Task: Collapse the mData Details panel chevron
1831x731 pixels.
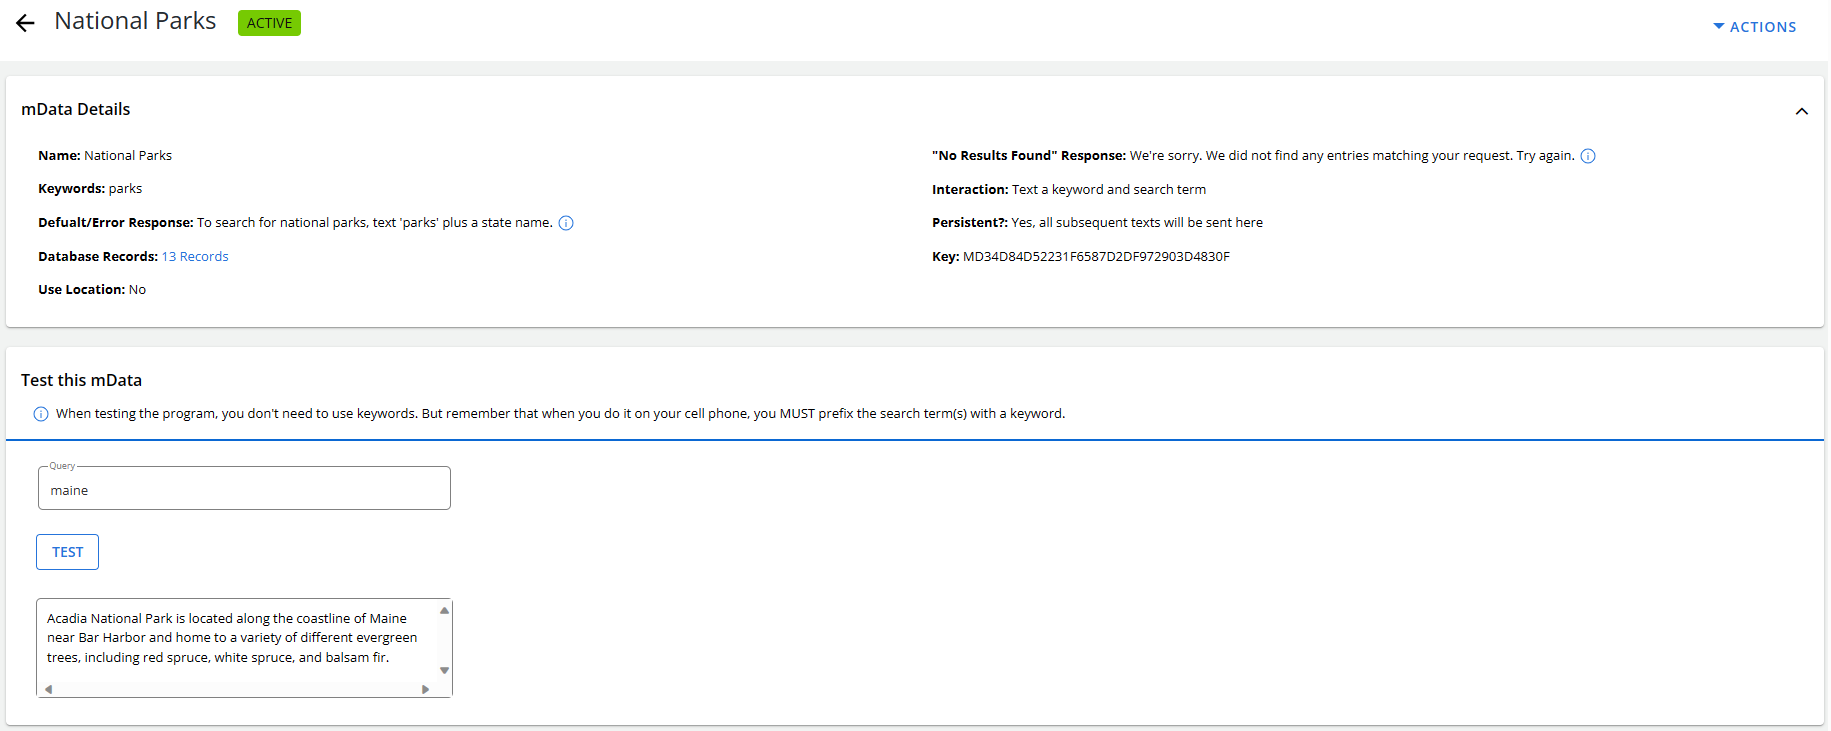Action: [1801, 111]
